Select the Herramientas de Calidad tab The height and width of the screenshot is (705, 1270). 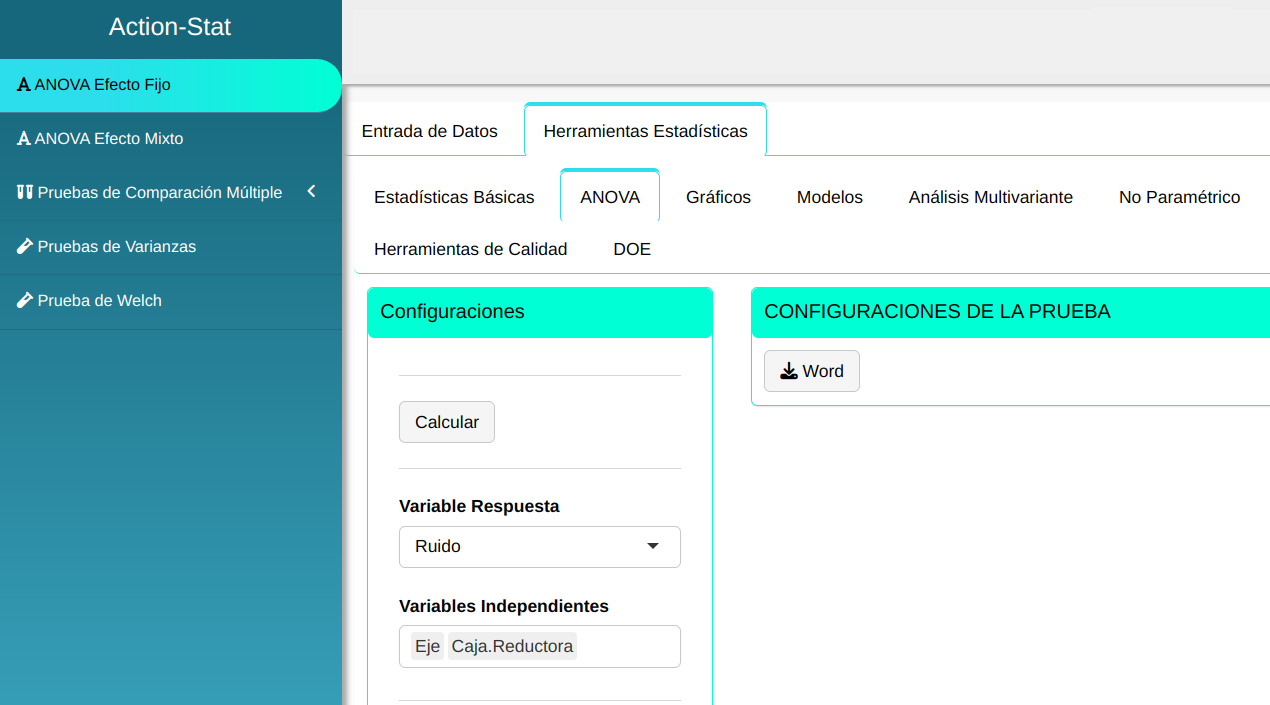470,249
